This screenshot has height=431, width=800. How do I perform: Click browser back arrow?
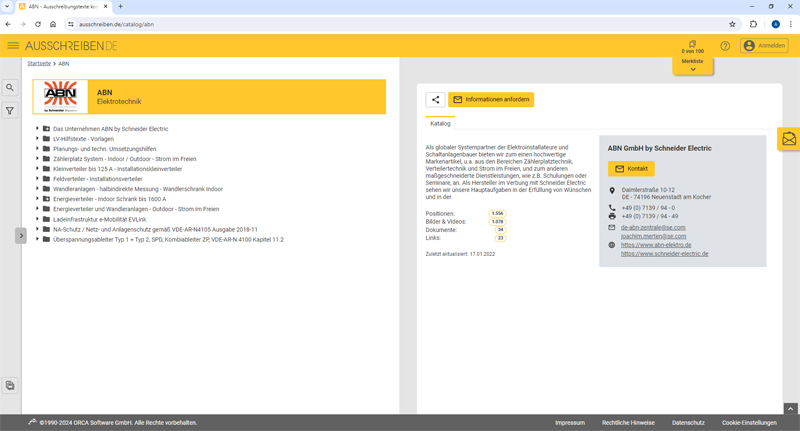point(8,24)
